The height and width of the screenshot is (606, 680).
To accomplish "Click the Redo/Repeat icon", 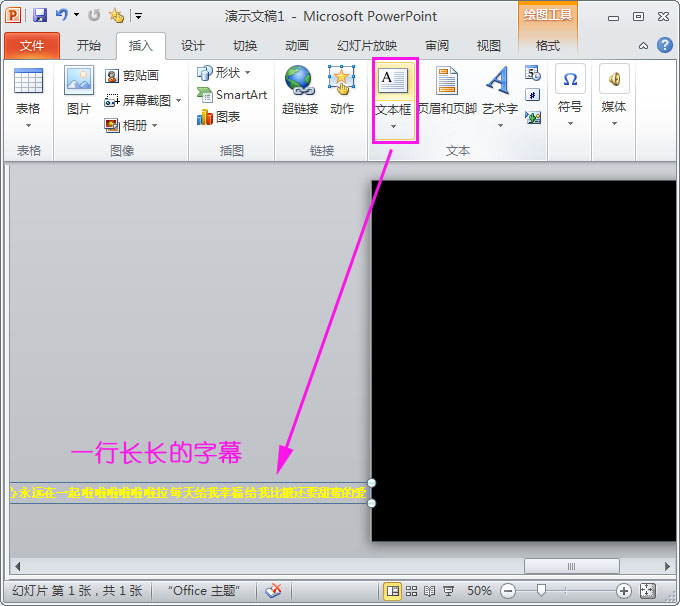I will click(x=94, y=16).
